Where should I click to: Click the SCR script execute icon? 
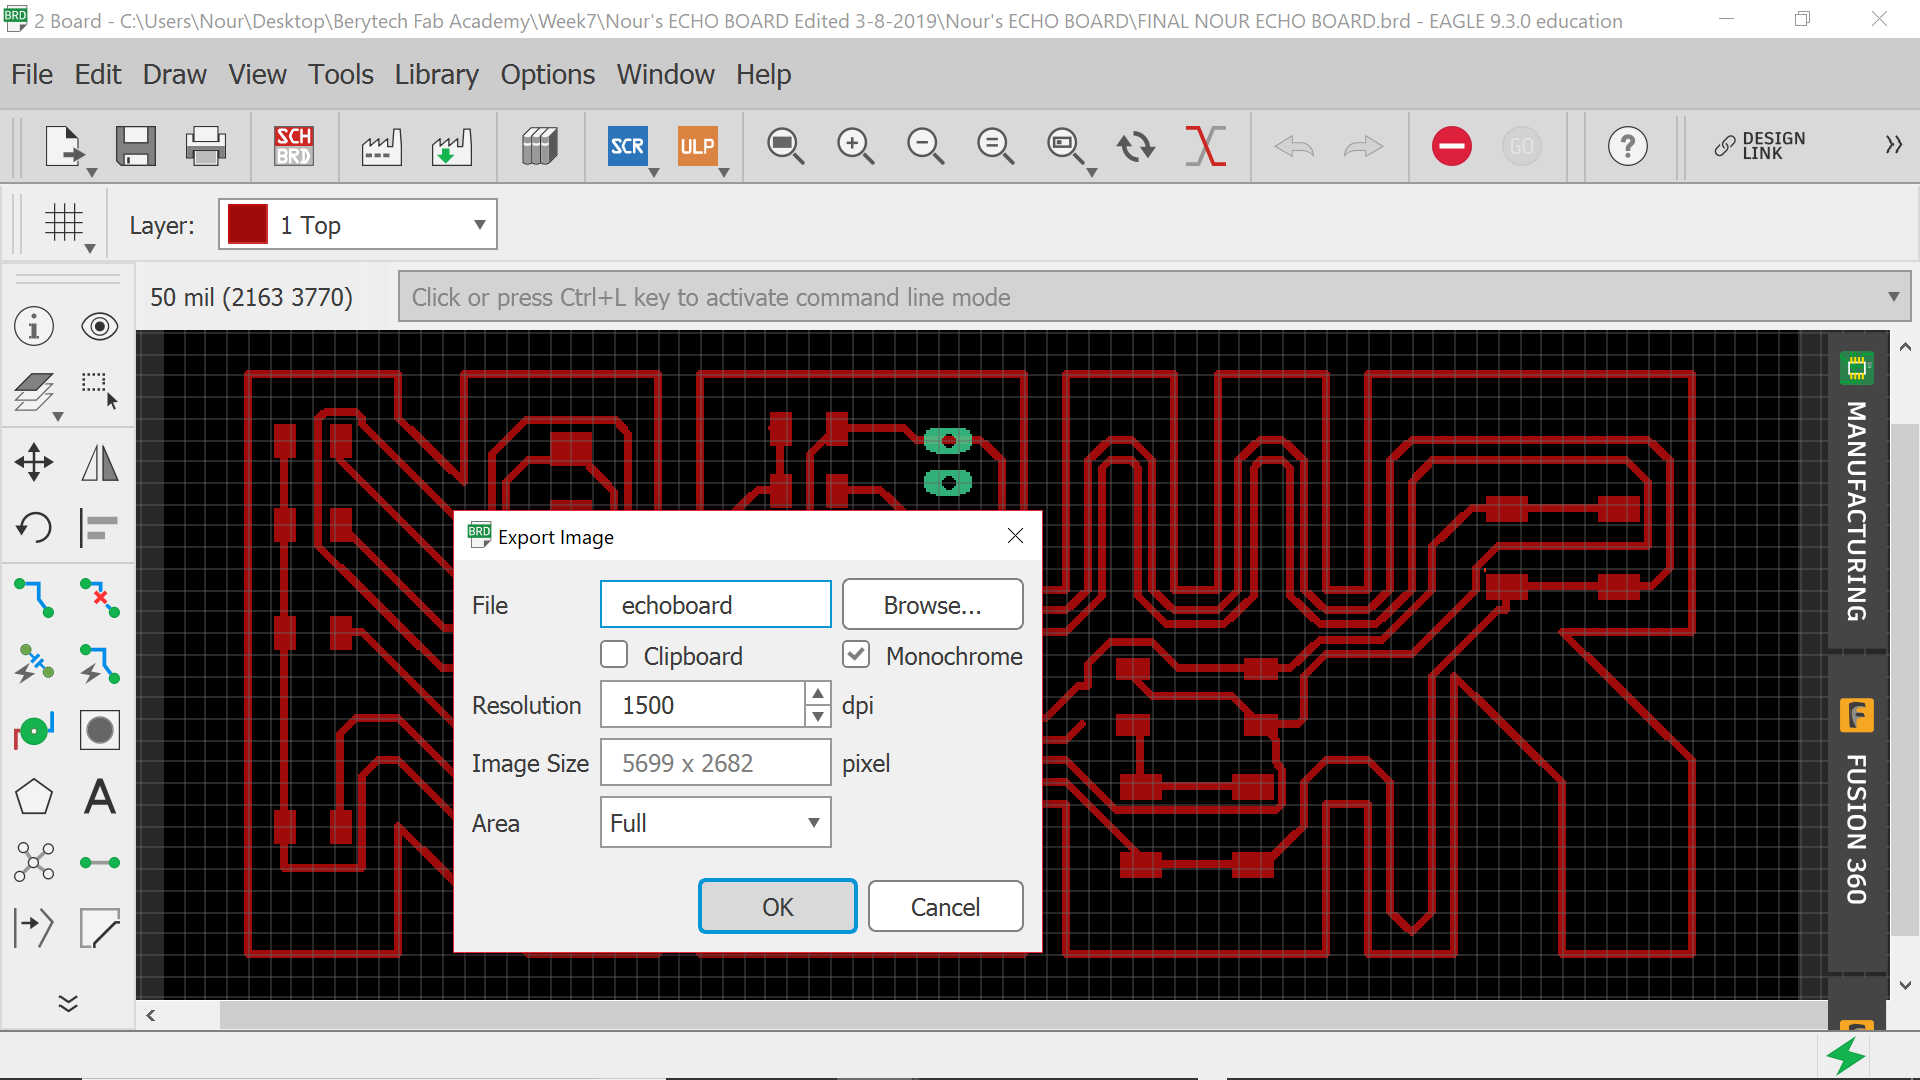click(x=627, y=146)
